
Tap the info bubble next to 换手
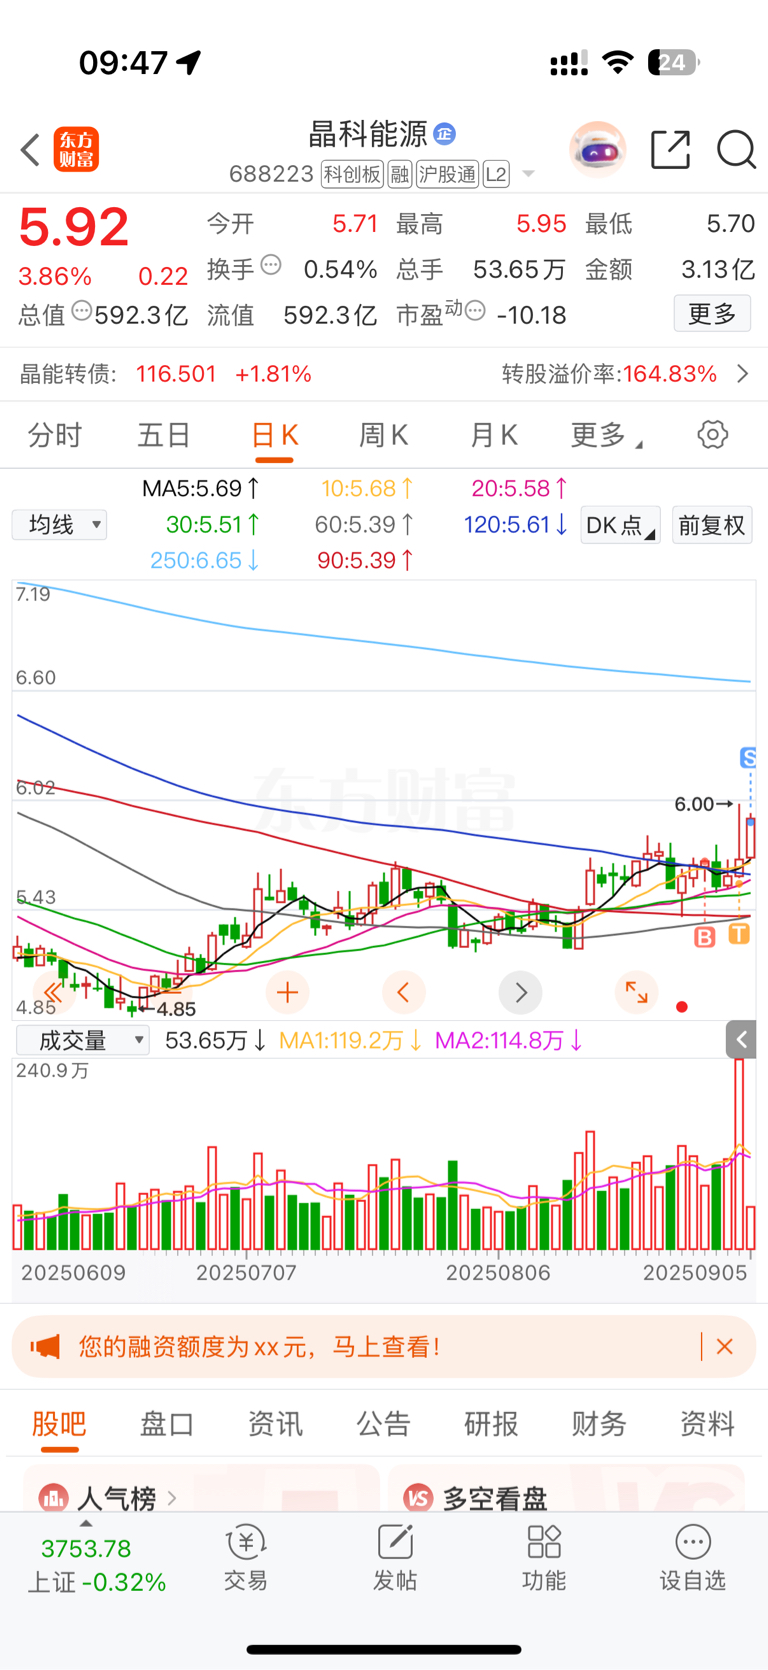click(x=271, y=266)
